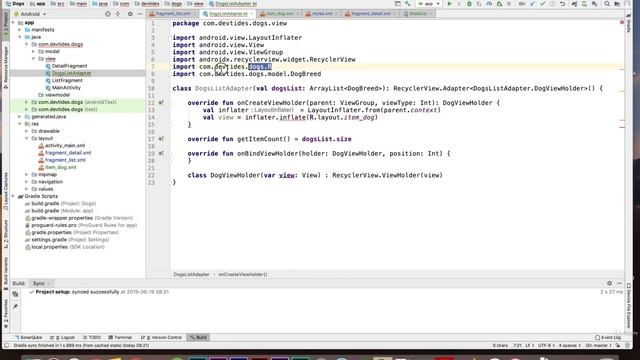This screenshot has width=640, height=360.
Task: Click the project panel gear settings icon
Action: pyautogui.click(x=130, y=14)
